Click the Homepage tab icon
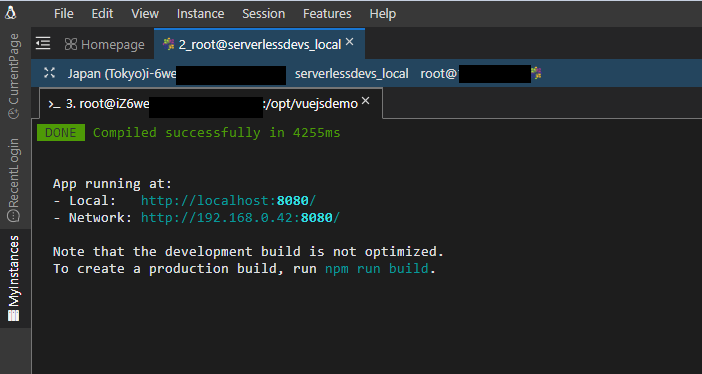 [x=71, y=44]
